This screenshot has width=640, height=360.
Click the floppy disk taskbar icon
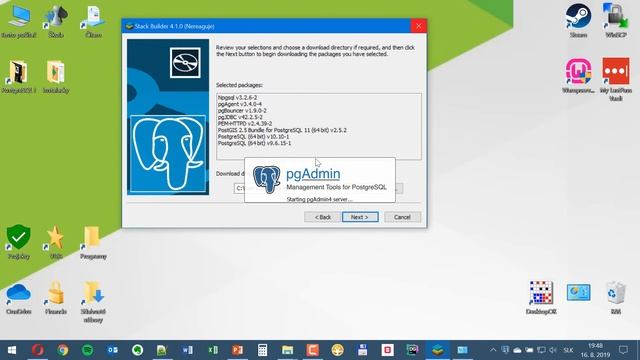click(362, 350)
